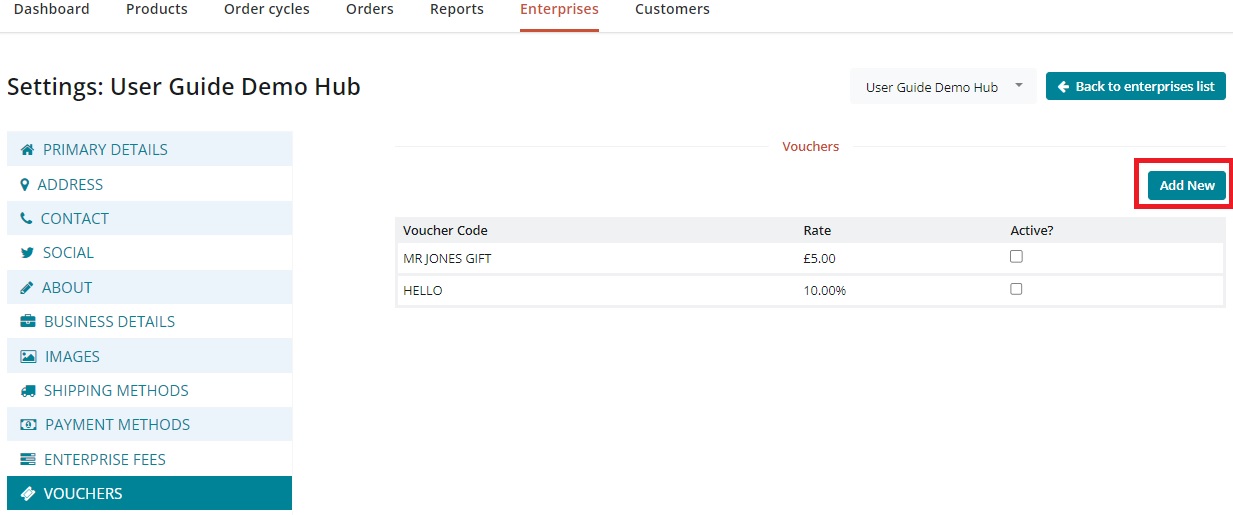Click the home icon beside Primary Details
Viewport: 1233px width, 515px height.
(28, 150)
